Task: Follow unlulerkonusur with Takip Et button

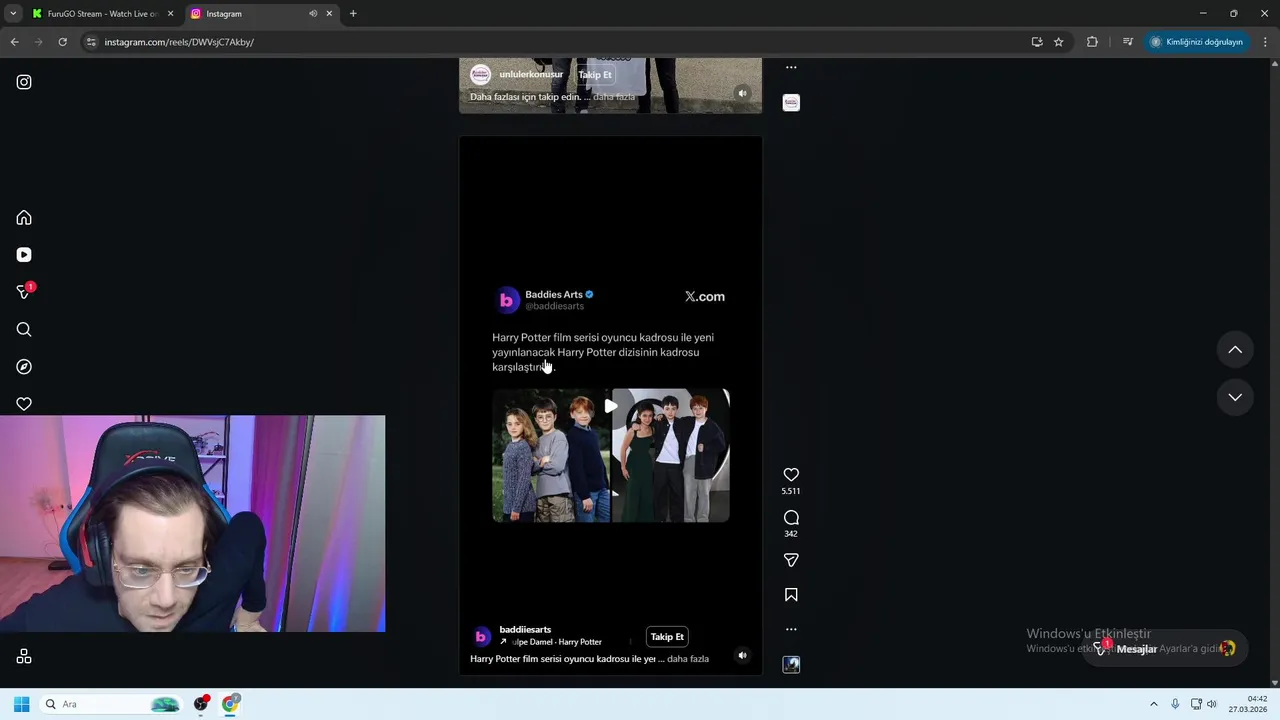Action: tap(595, 75)
